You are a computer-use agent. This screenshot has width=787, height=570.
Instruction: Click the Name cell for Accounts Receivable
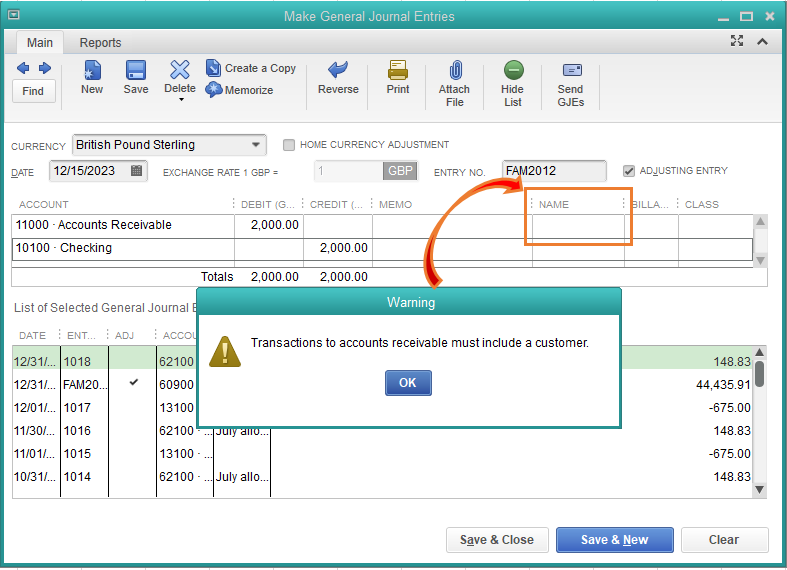578,225
